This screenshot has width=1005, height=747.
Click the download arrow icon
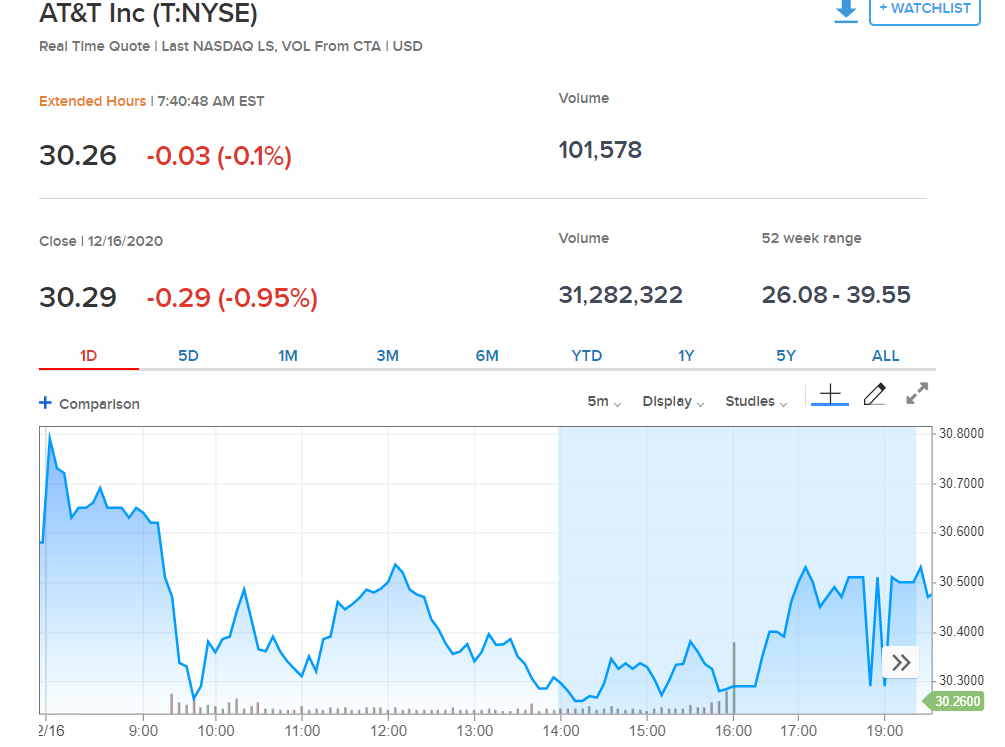click(846, 11)
